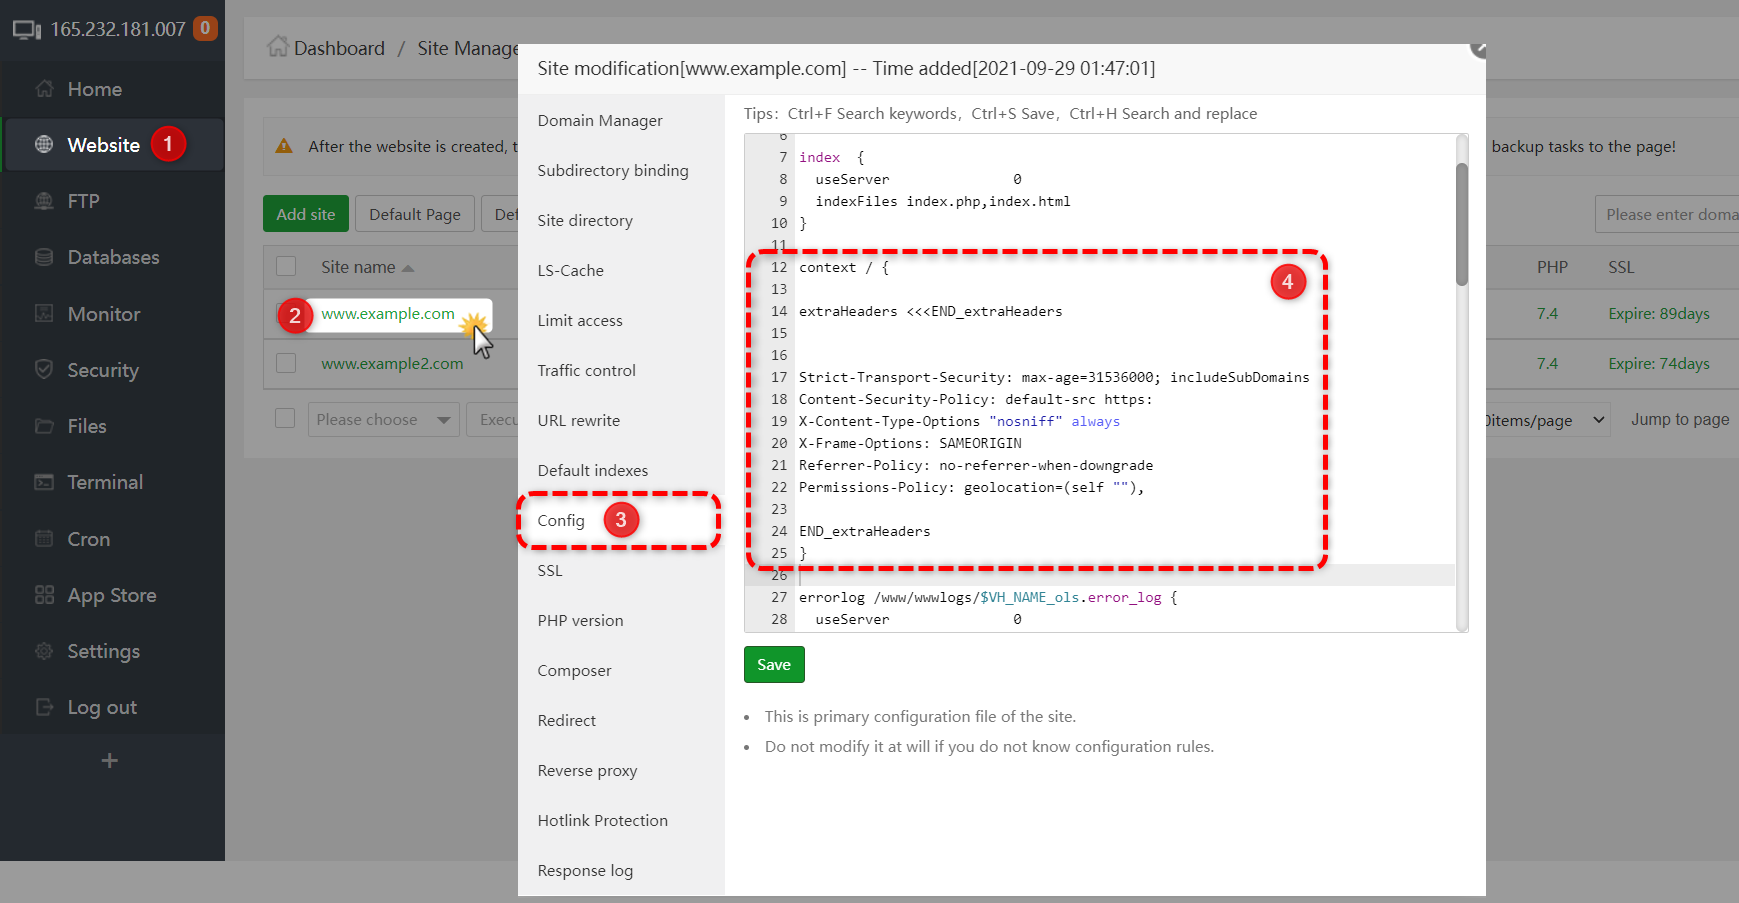1739x903 pixels.
Task: Go to Databases via its sidebar icon
Action: pyautogui.click(x=44, y=257)
